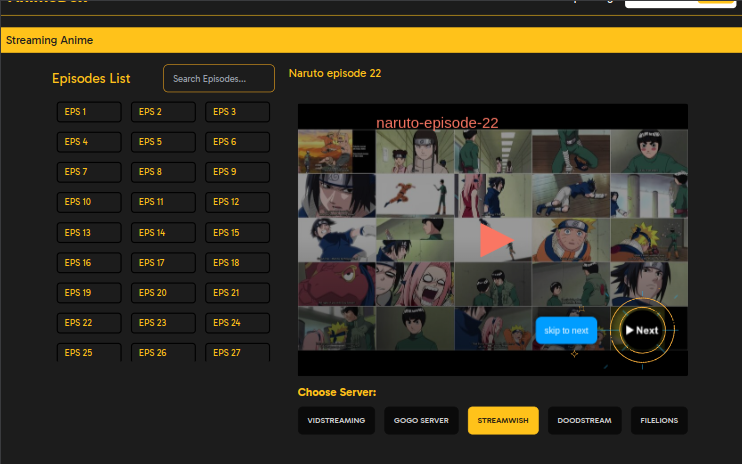The width and height of the screenshot is (742, 464).
Task: Open episode EPS 16
Action: [89, 263]
